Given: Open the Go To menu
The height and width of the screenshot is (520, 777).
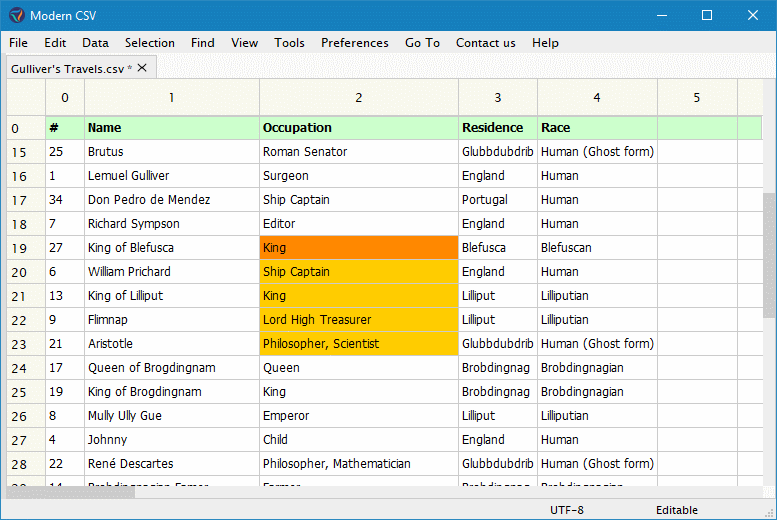Looking at the screenshot, I should [x=422, y=43].
